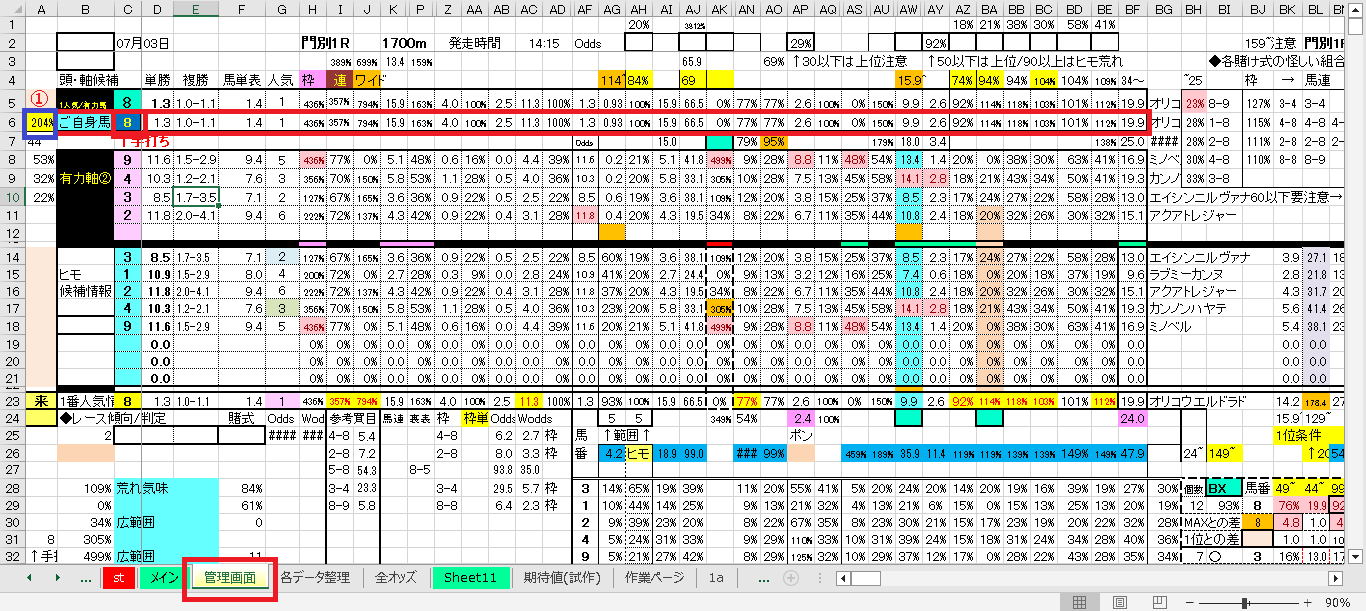The height and width of the screenshot is (611, 1366).
Task: Open the red st sheet tab
Action: pyautogui.click(x=118, y=578)
